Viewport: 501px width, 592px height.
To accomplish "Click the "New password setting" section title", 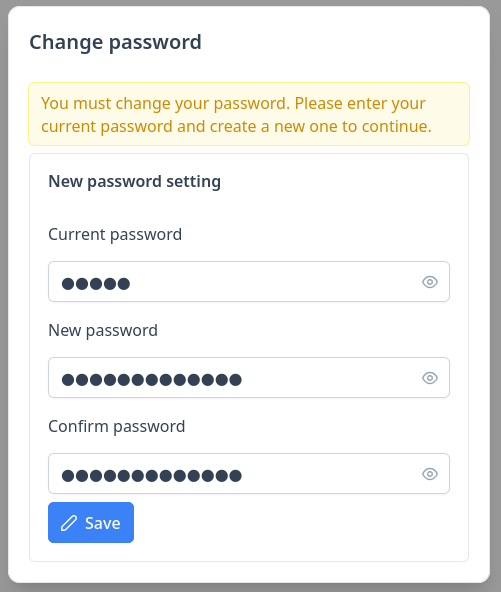I will pyautogui.click(x=134, y=182).
